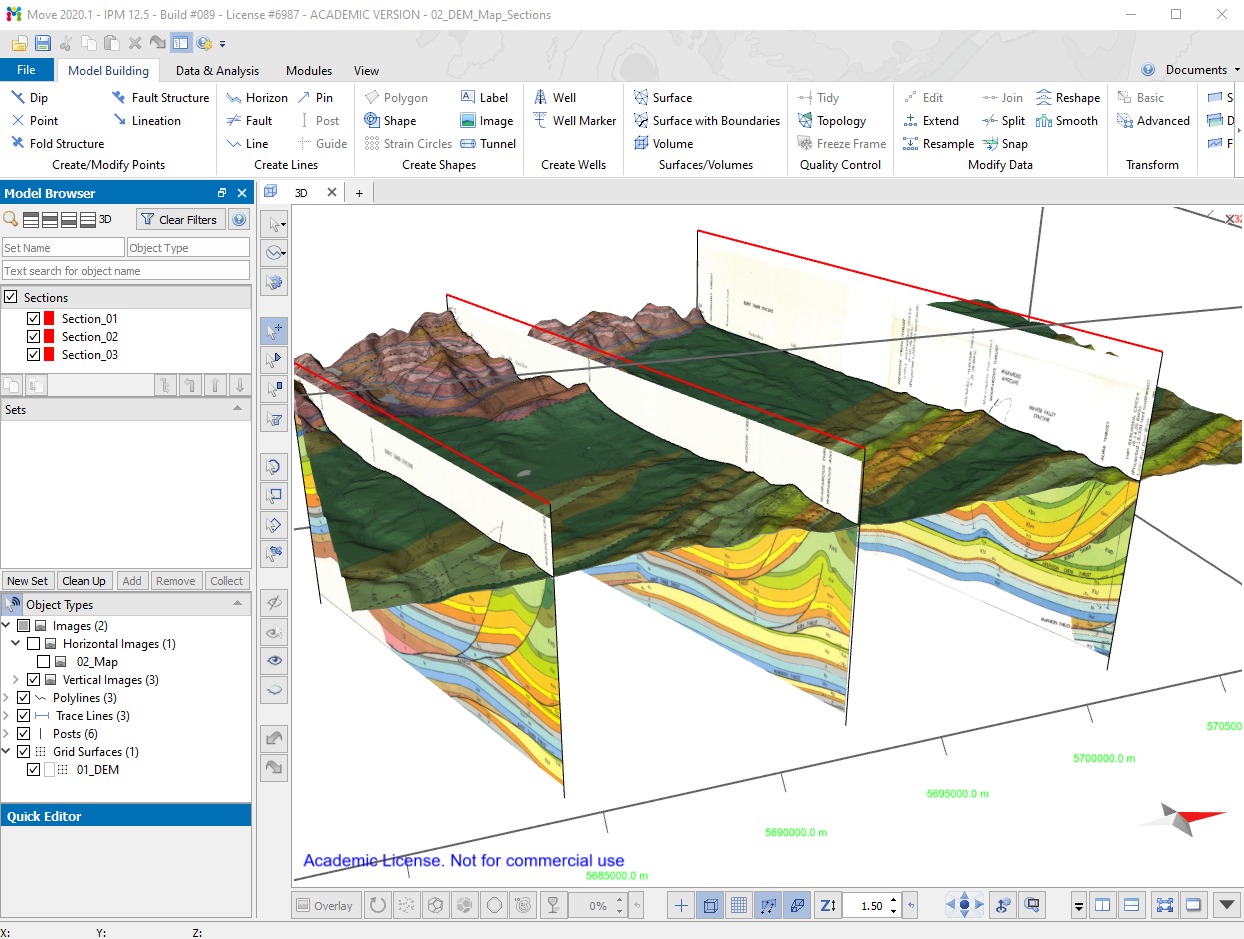Expand the Polylines tree node
Viewport: 1244px width, 939px height.
click(x=8, y=698)
